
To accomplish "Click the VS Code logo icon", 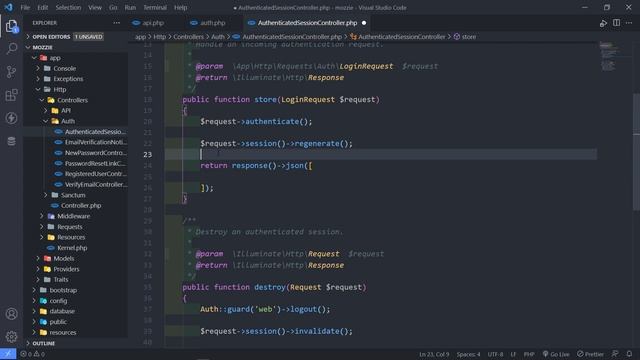I will tap(9, 7).
